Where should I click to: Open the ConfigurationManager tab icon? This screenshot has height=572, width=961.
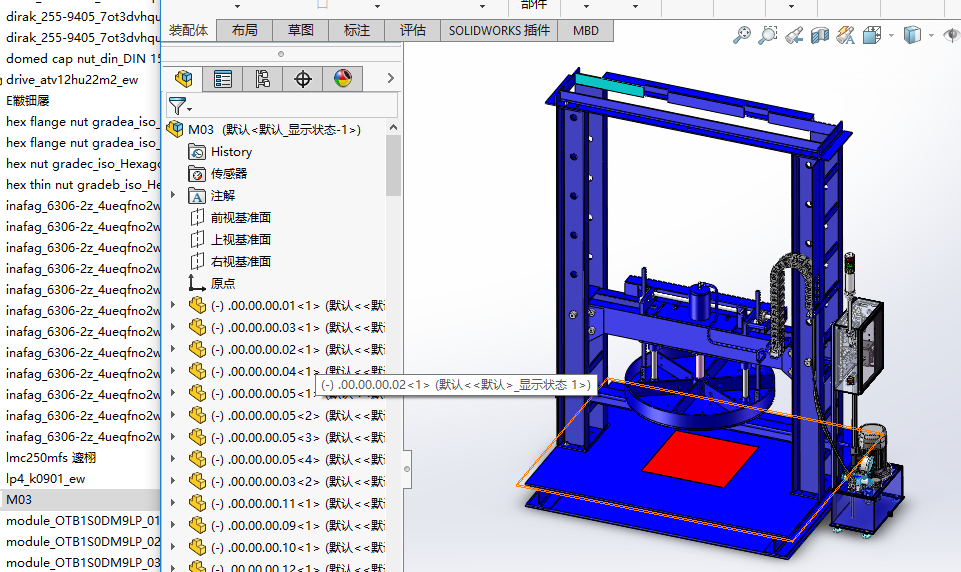tap(263, 79)
